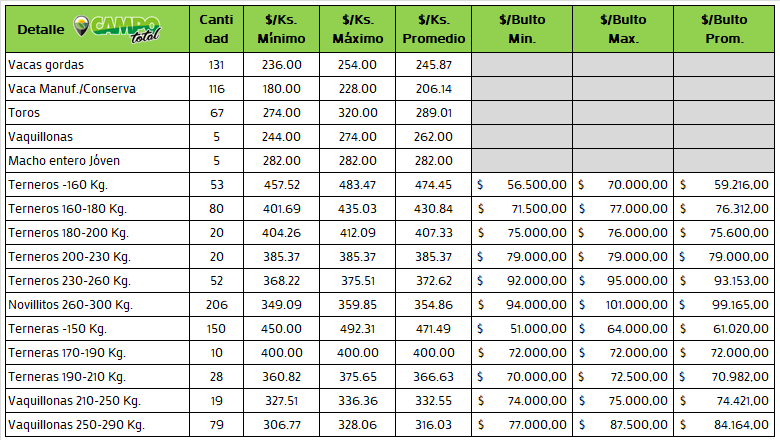Click the Cantidad column header
780x440 pixels.
[x=216, y=29]
